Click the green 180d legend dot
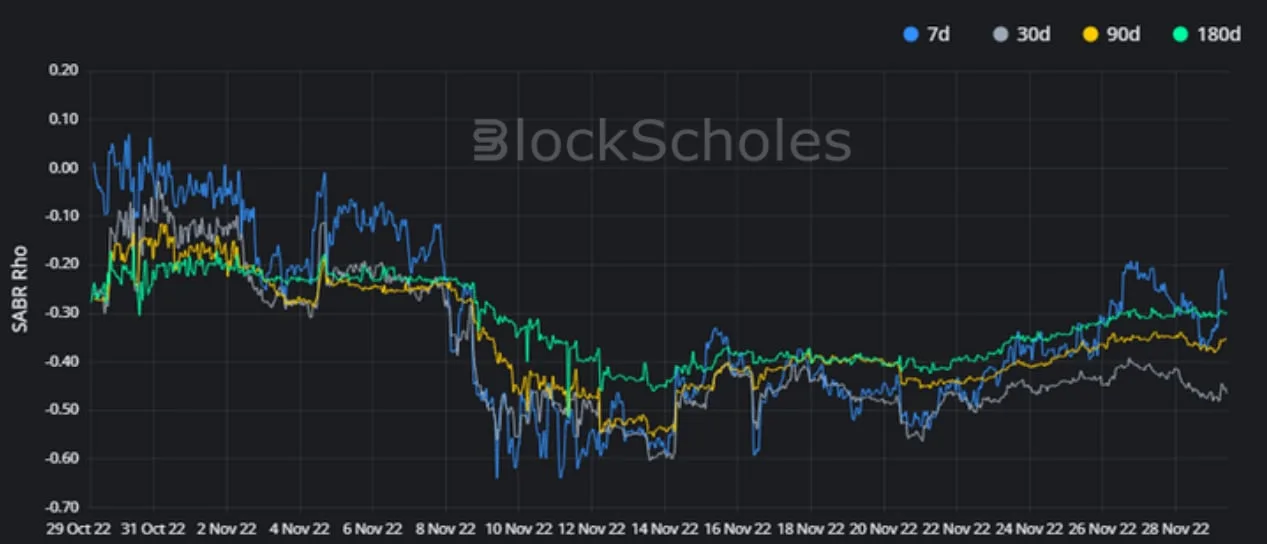 [x=1179, y=34]
